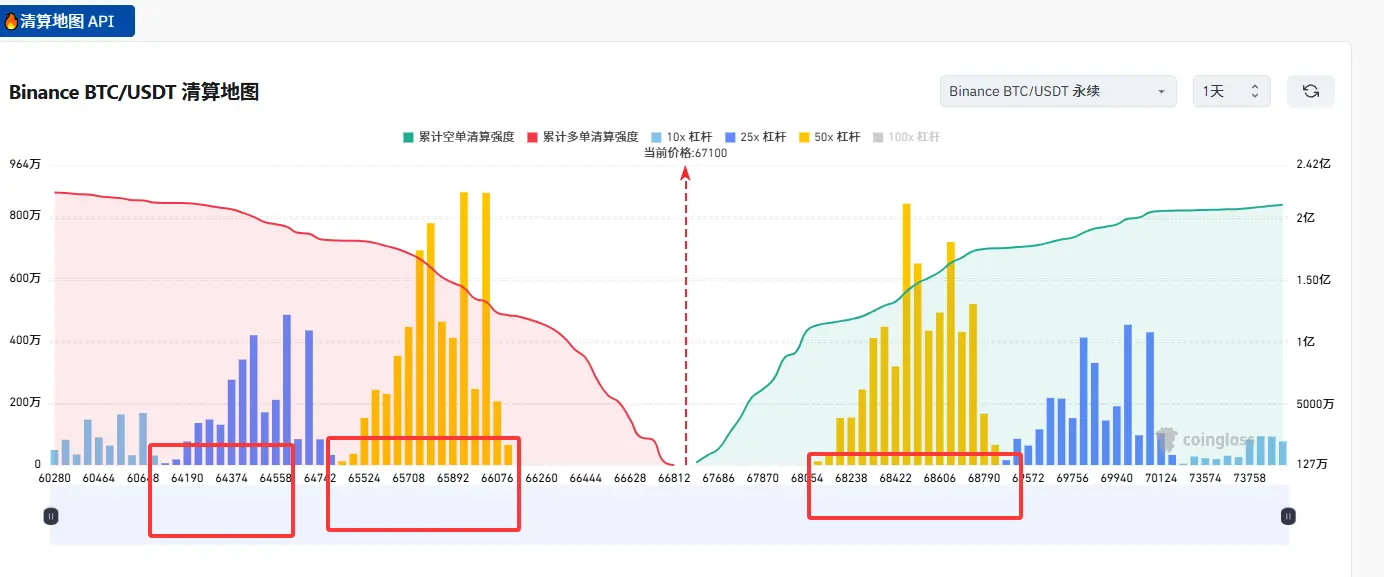Viewport: 1384px width, 577px height.
Task: Click the 66444 price axis label
Action: point(585,479)
